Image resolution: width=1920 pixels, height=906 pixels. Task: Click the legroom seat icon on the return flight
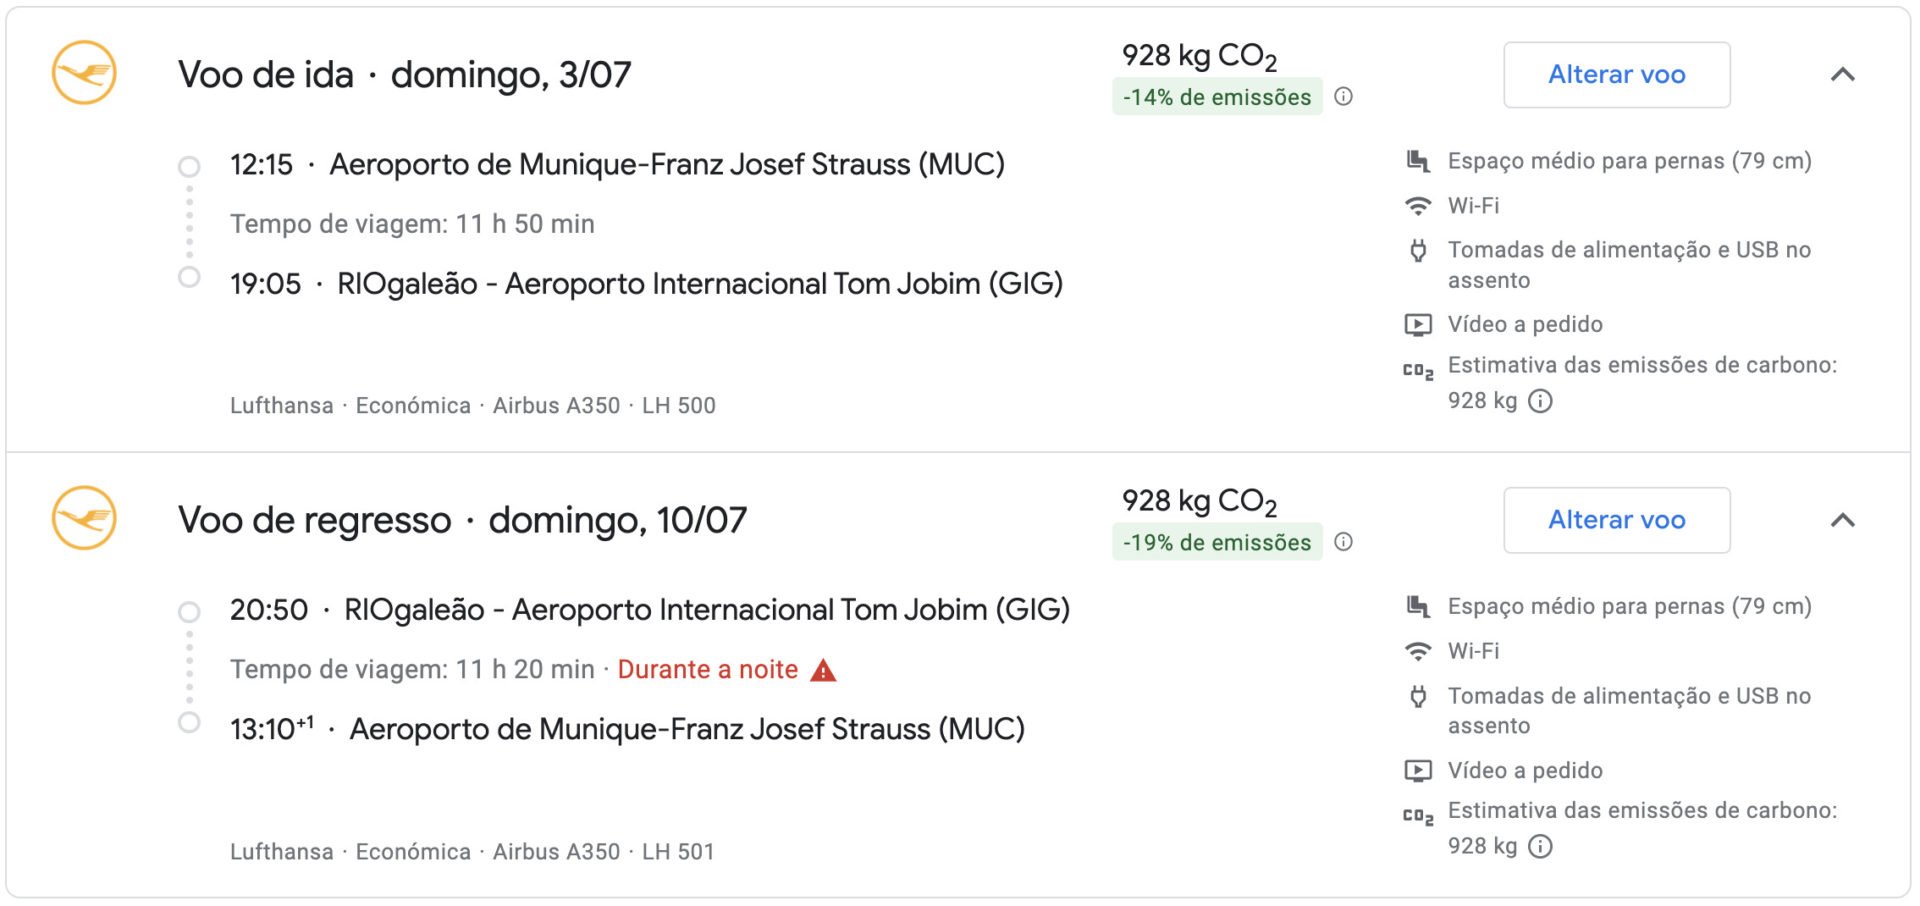(x=1418, y=606)
